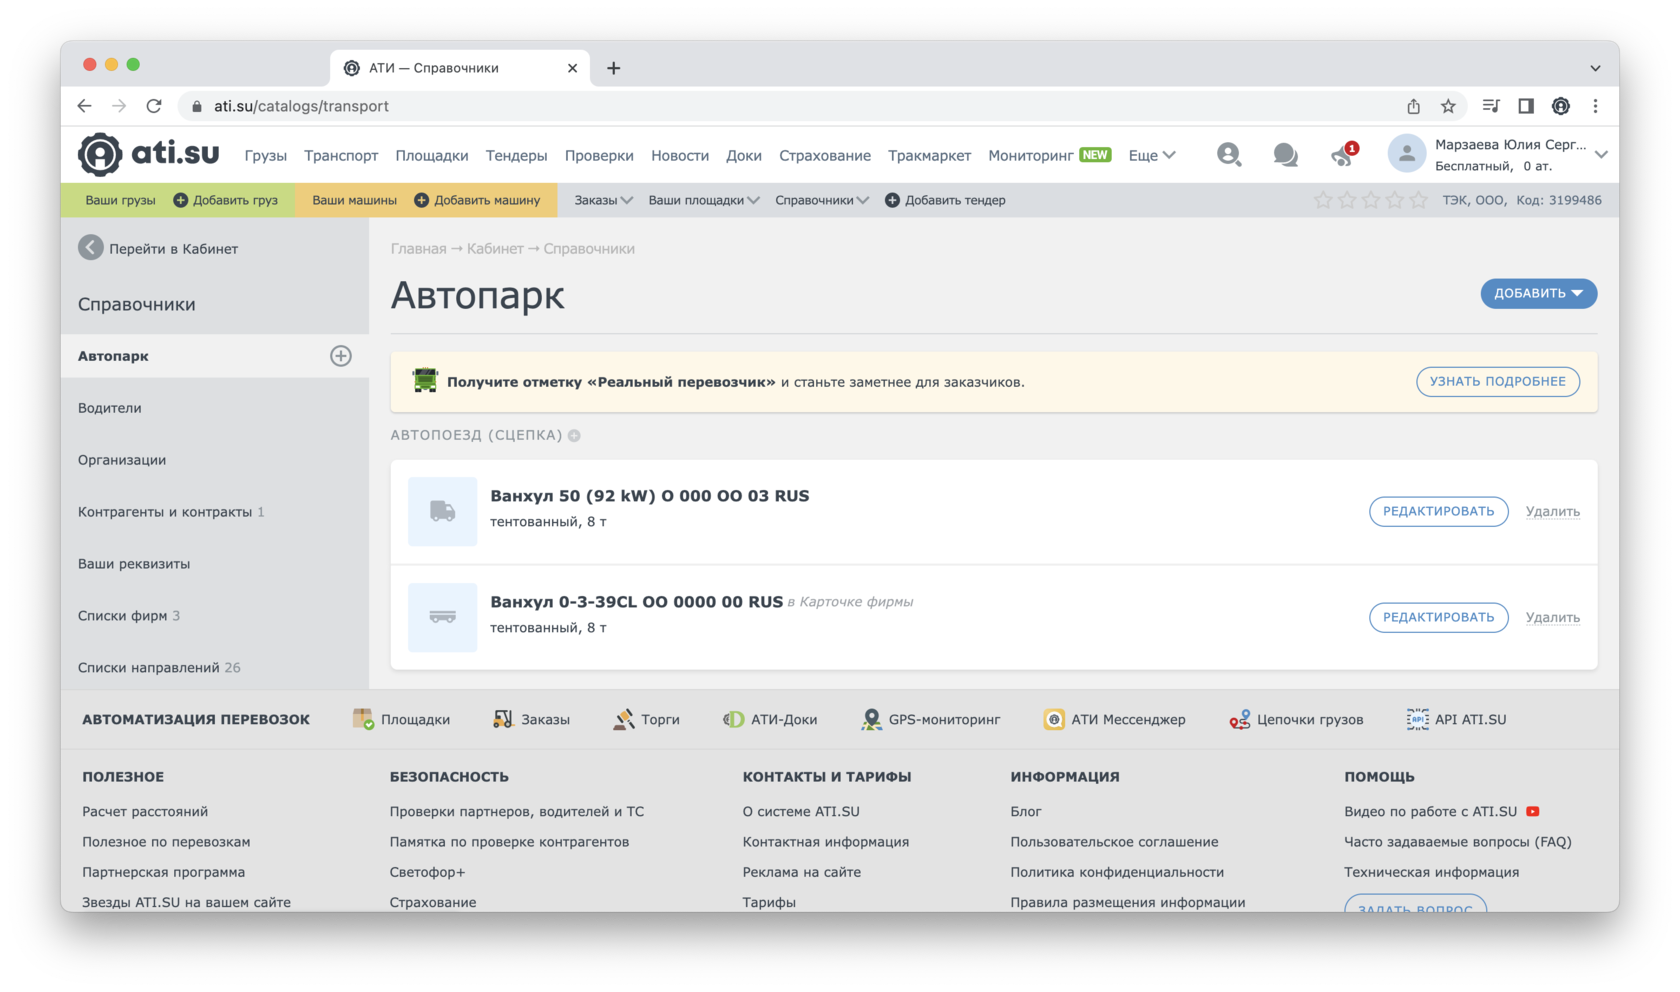1680x992 pixels.
Task: Edit the Ванхул 50 vehicle
Action: 1438,511
